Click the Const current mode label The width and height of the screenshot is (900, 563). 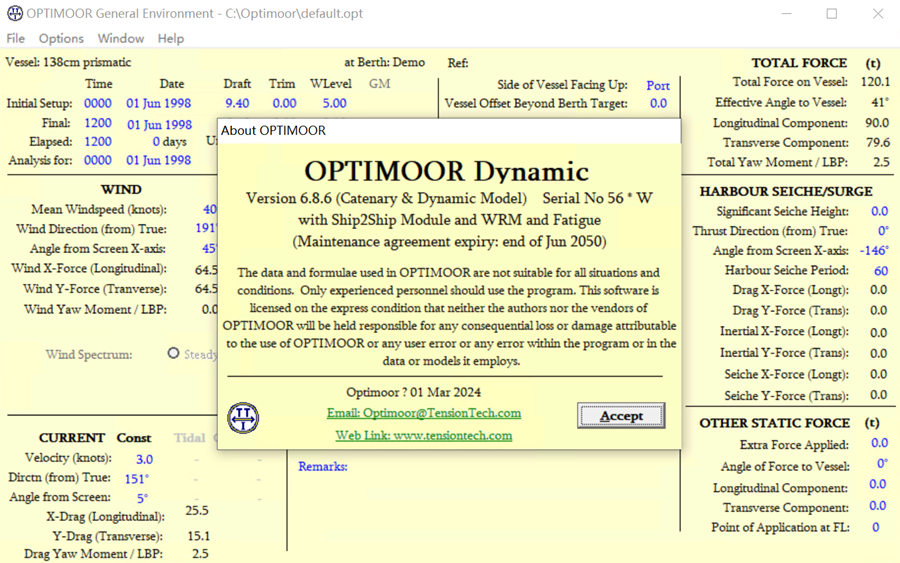(134, 438)
